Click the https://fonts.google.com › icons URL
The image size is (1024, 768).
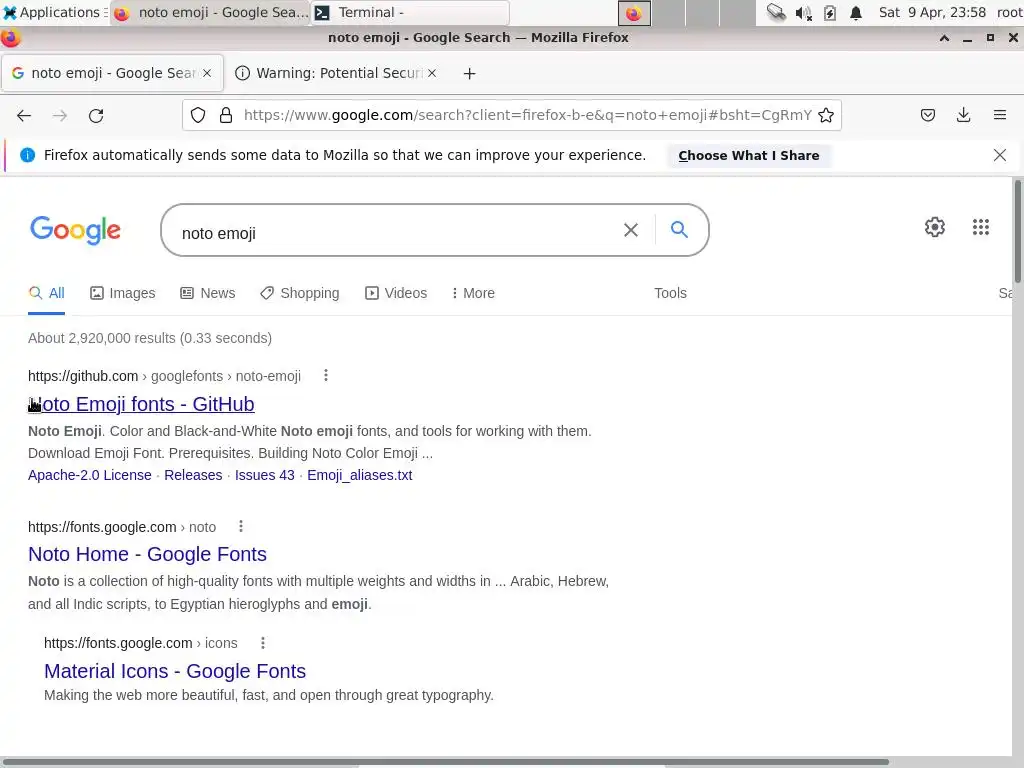(140, 643)
